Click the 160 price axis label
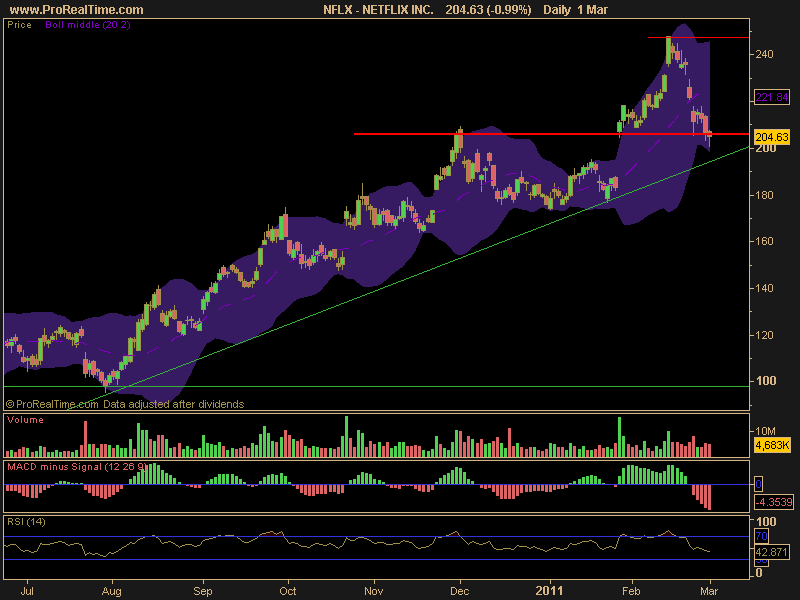The image size is (800, 600). coord(765,241)
